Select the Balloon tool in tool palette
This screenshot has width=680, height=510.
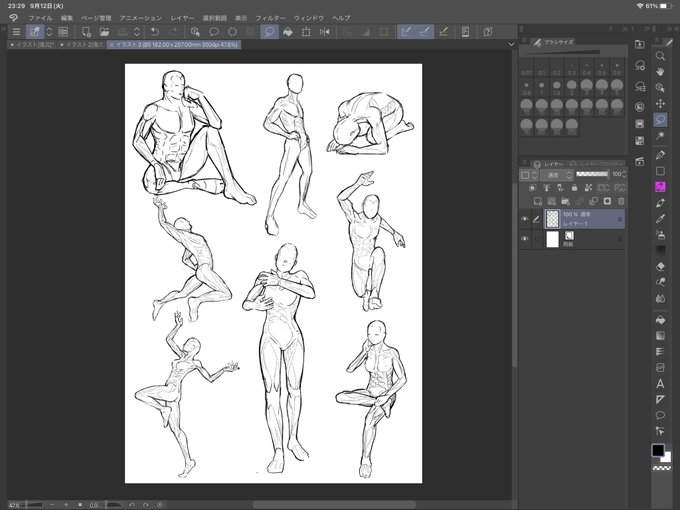[660, 415]
